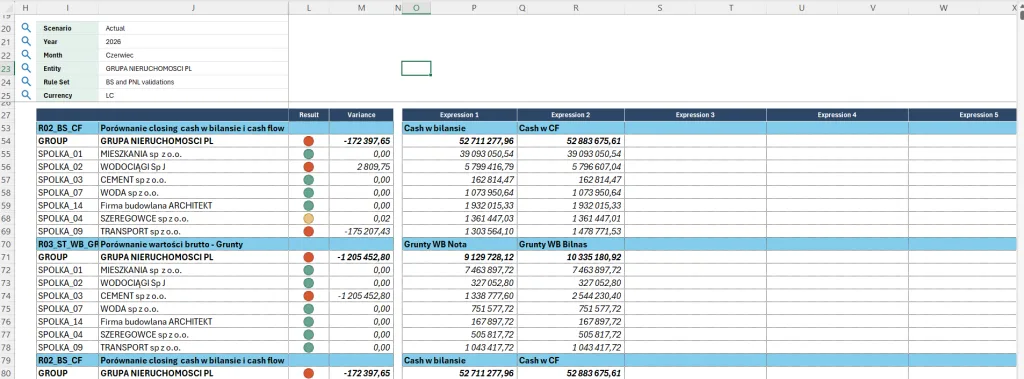The height and width of the screenshot is (379, 1024).
Task: Click the variance value '2 809,75'
Action: click(x=373, y=167)
